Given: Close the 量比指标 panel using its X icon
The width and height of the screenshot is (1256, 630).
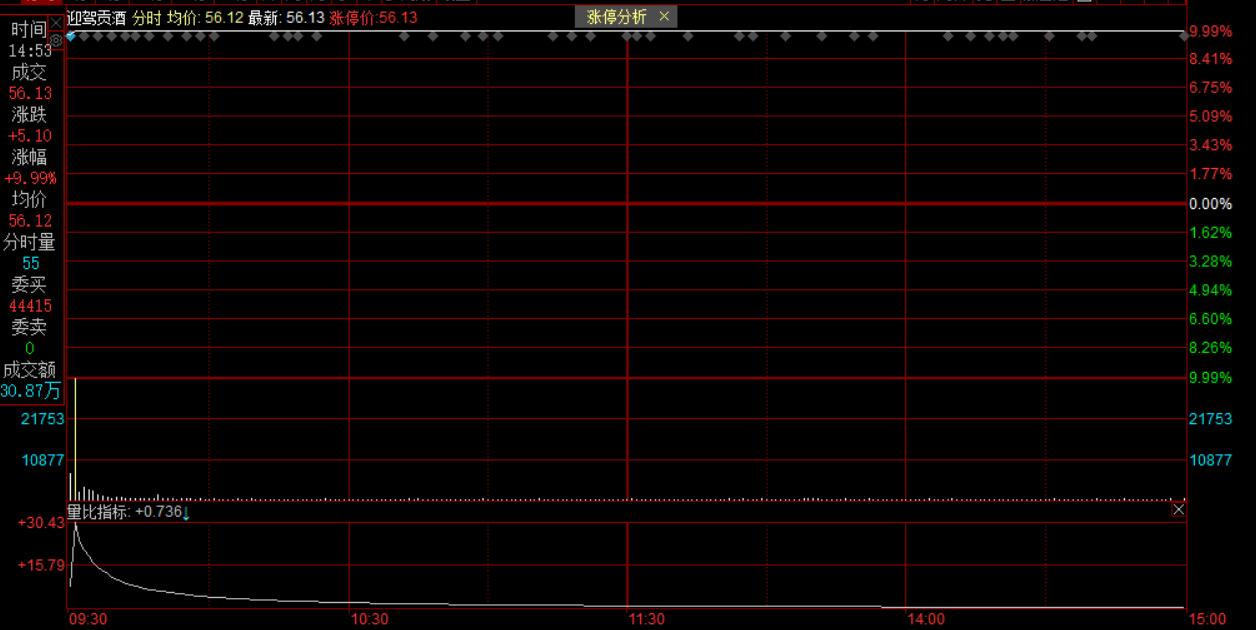Looking at the screenshot, I should 1178,510.
